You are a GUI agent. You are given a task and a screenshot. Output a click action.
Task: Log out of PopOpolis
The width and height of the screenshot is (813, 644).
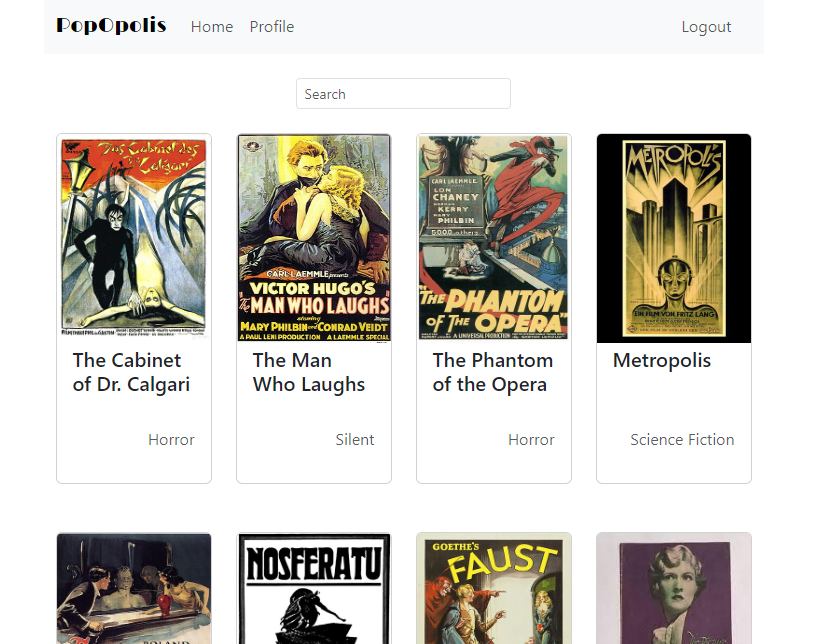tap(706, 27)
